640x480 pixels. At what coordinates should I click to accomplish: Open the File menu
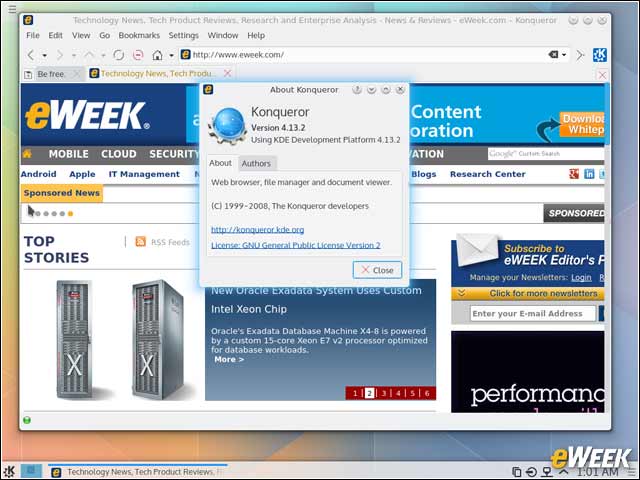pos(33,36)
